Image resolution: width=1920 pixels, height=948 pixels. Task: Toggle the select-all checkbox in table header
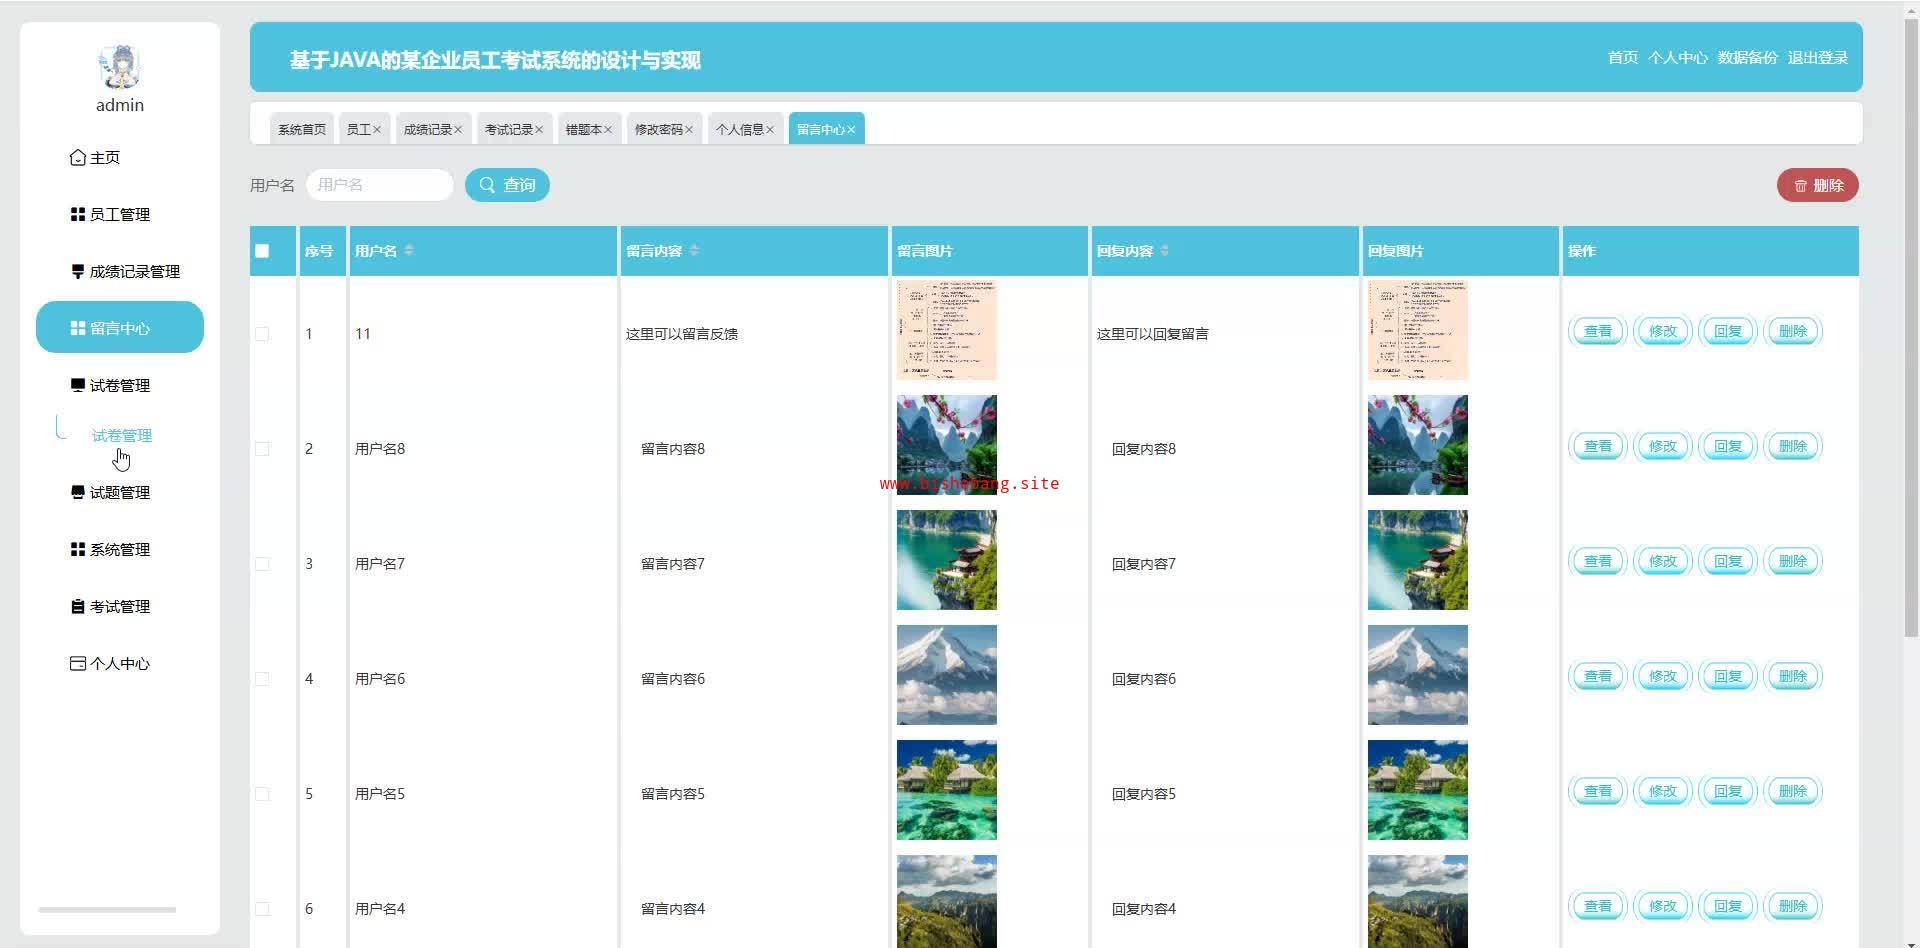coord(262,251)
